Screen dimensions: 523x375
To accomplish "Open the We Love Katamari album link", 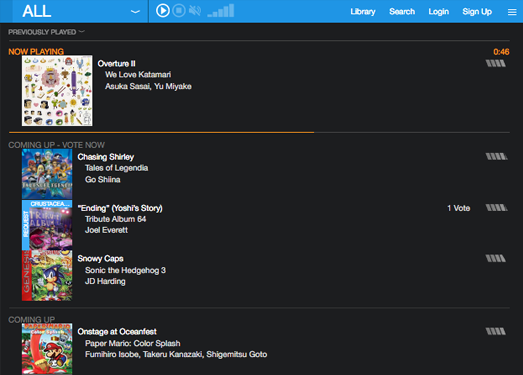I will click(138, 74).
